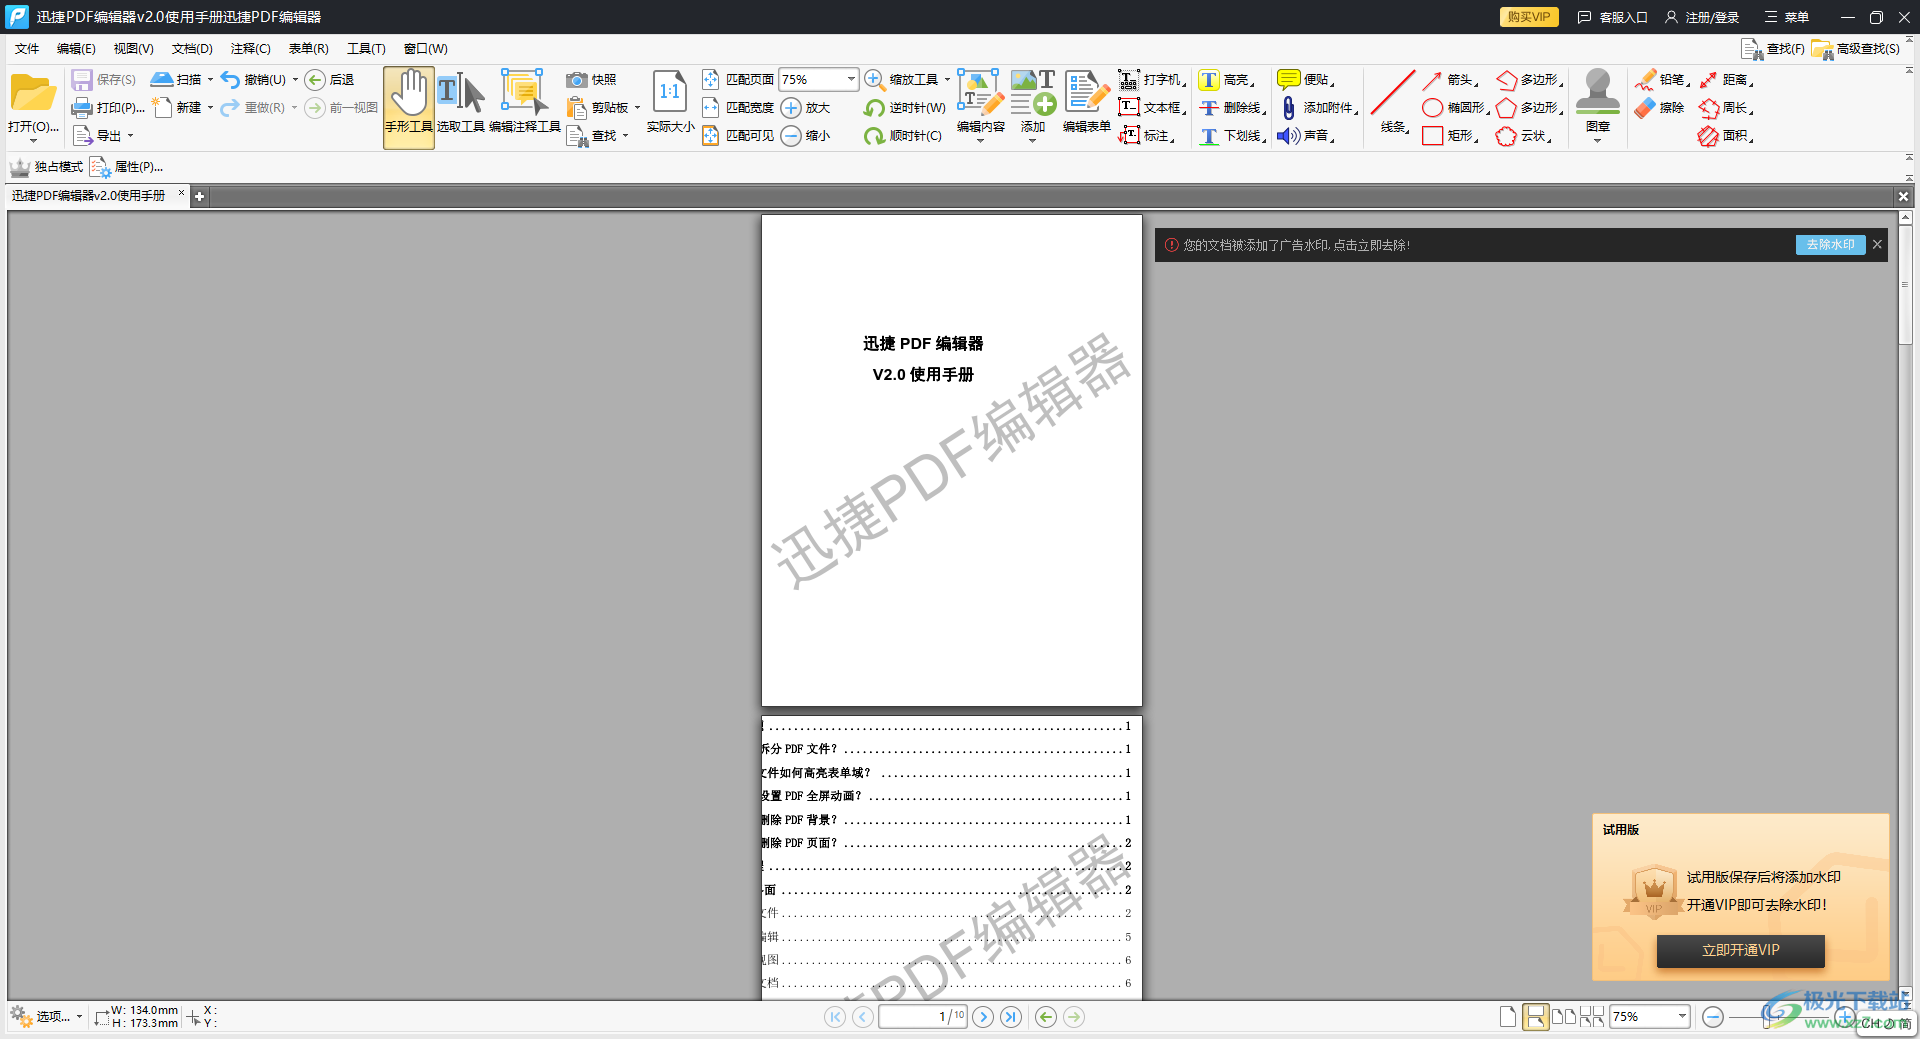
Task: Expand the Clipboard (剪贴板) dropdown arrow
Action: [x=637, y=108]
